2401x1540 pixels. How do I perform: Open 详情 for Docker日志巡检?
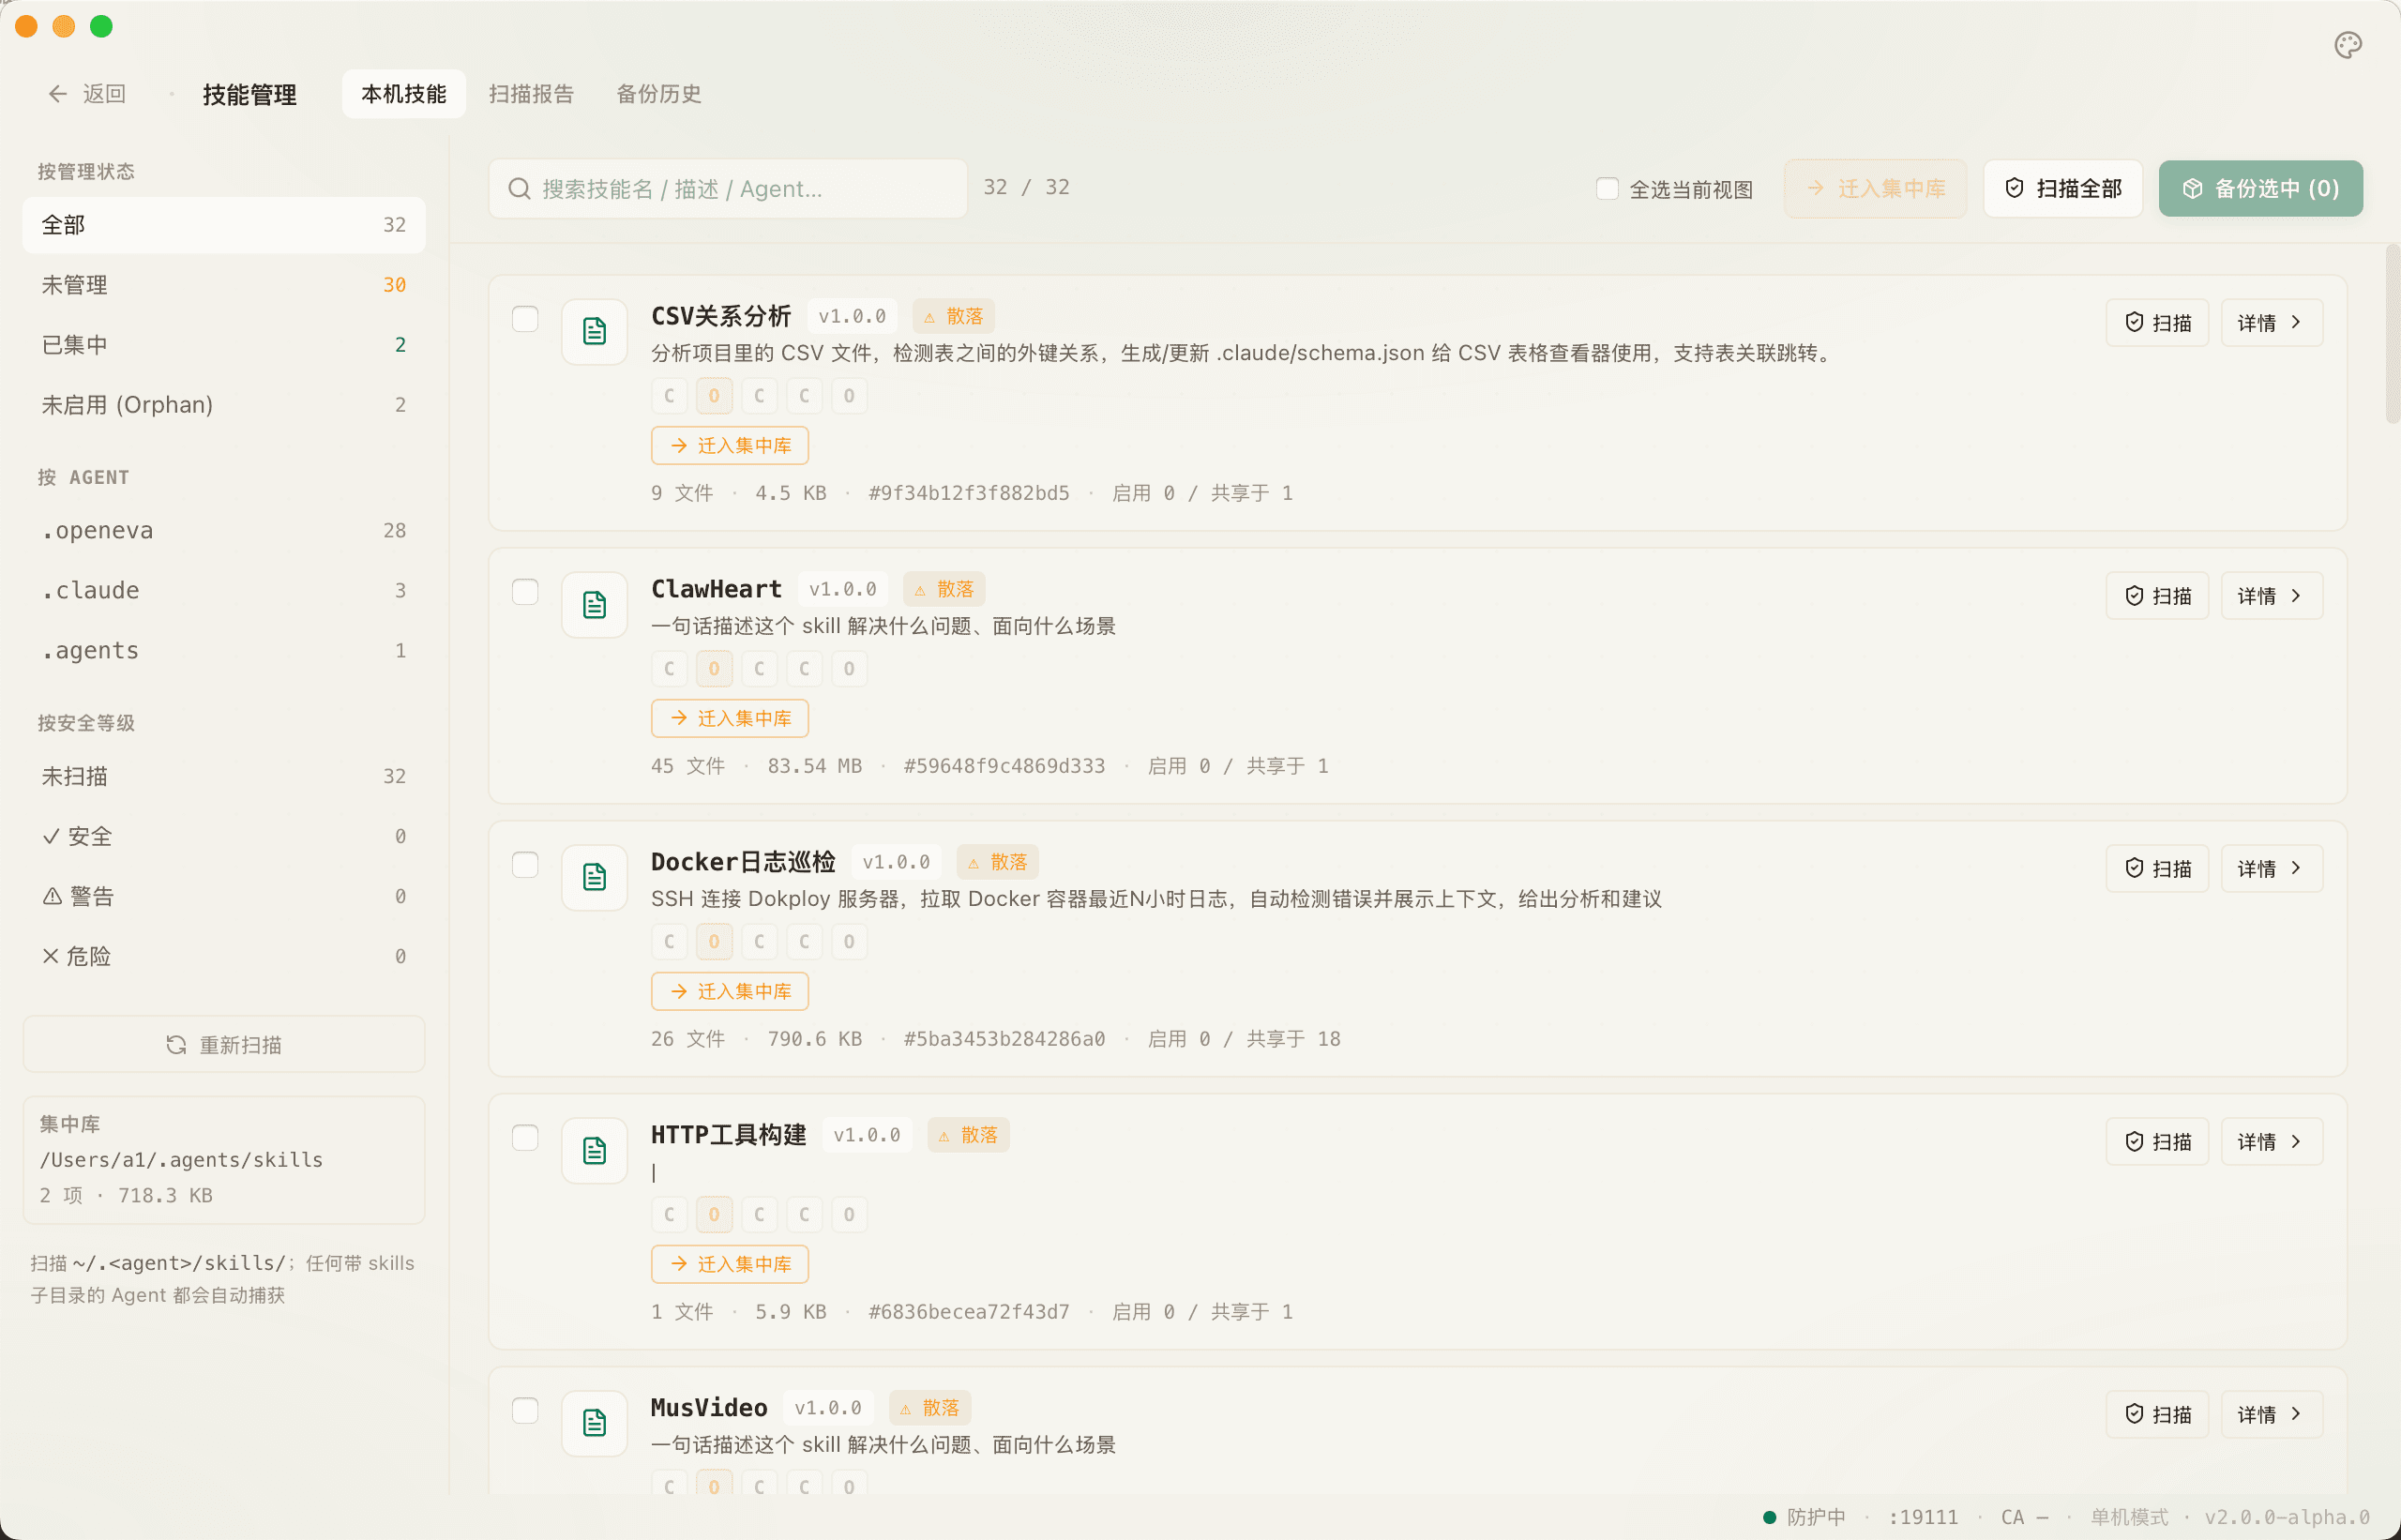click(x=2271, y=868)
